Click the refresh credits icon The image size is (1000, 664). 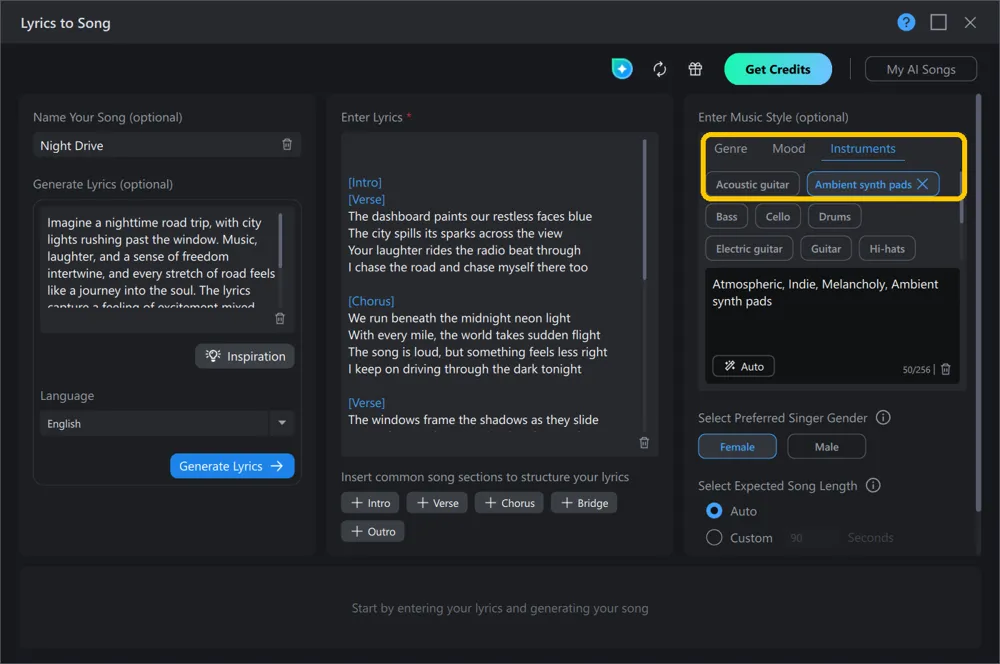tap(659, 69)
